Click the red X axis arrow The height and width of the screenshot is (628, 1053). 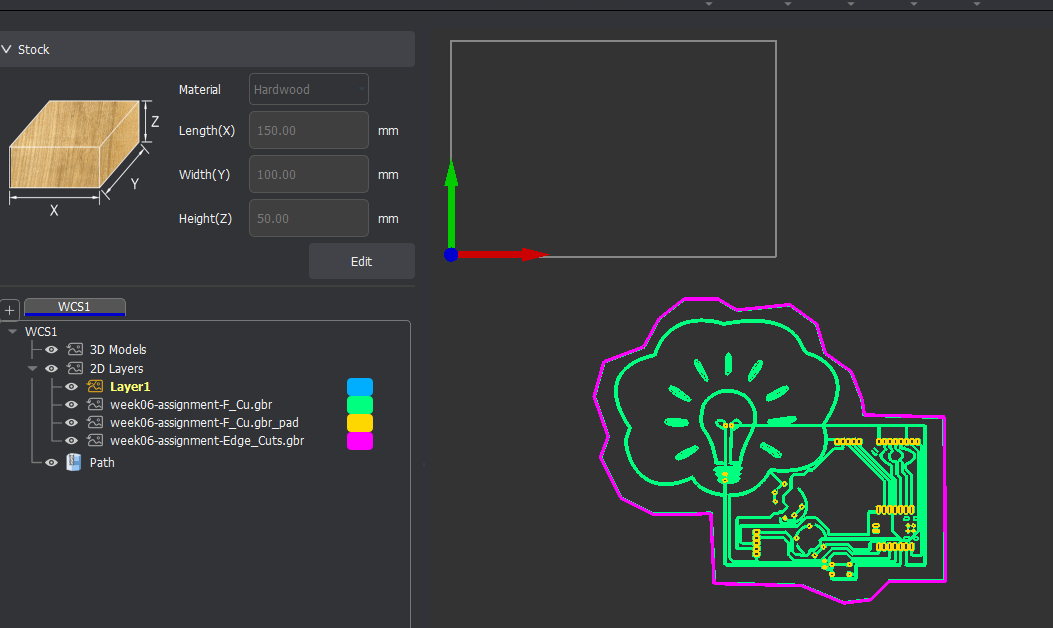pyautogui.click(x=502, y=255)
